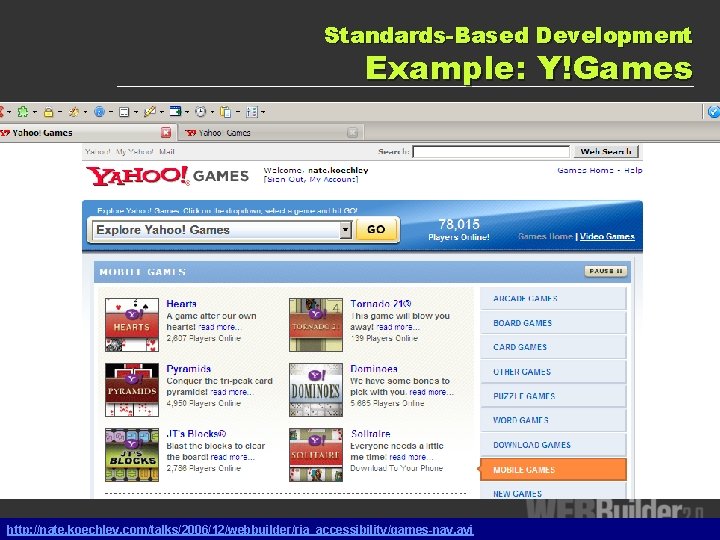Open the JT's Blocks title link
The height and width of the screenshot is (540, 720).
196,434
